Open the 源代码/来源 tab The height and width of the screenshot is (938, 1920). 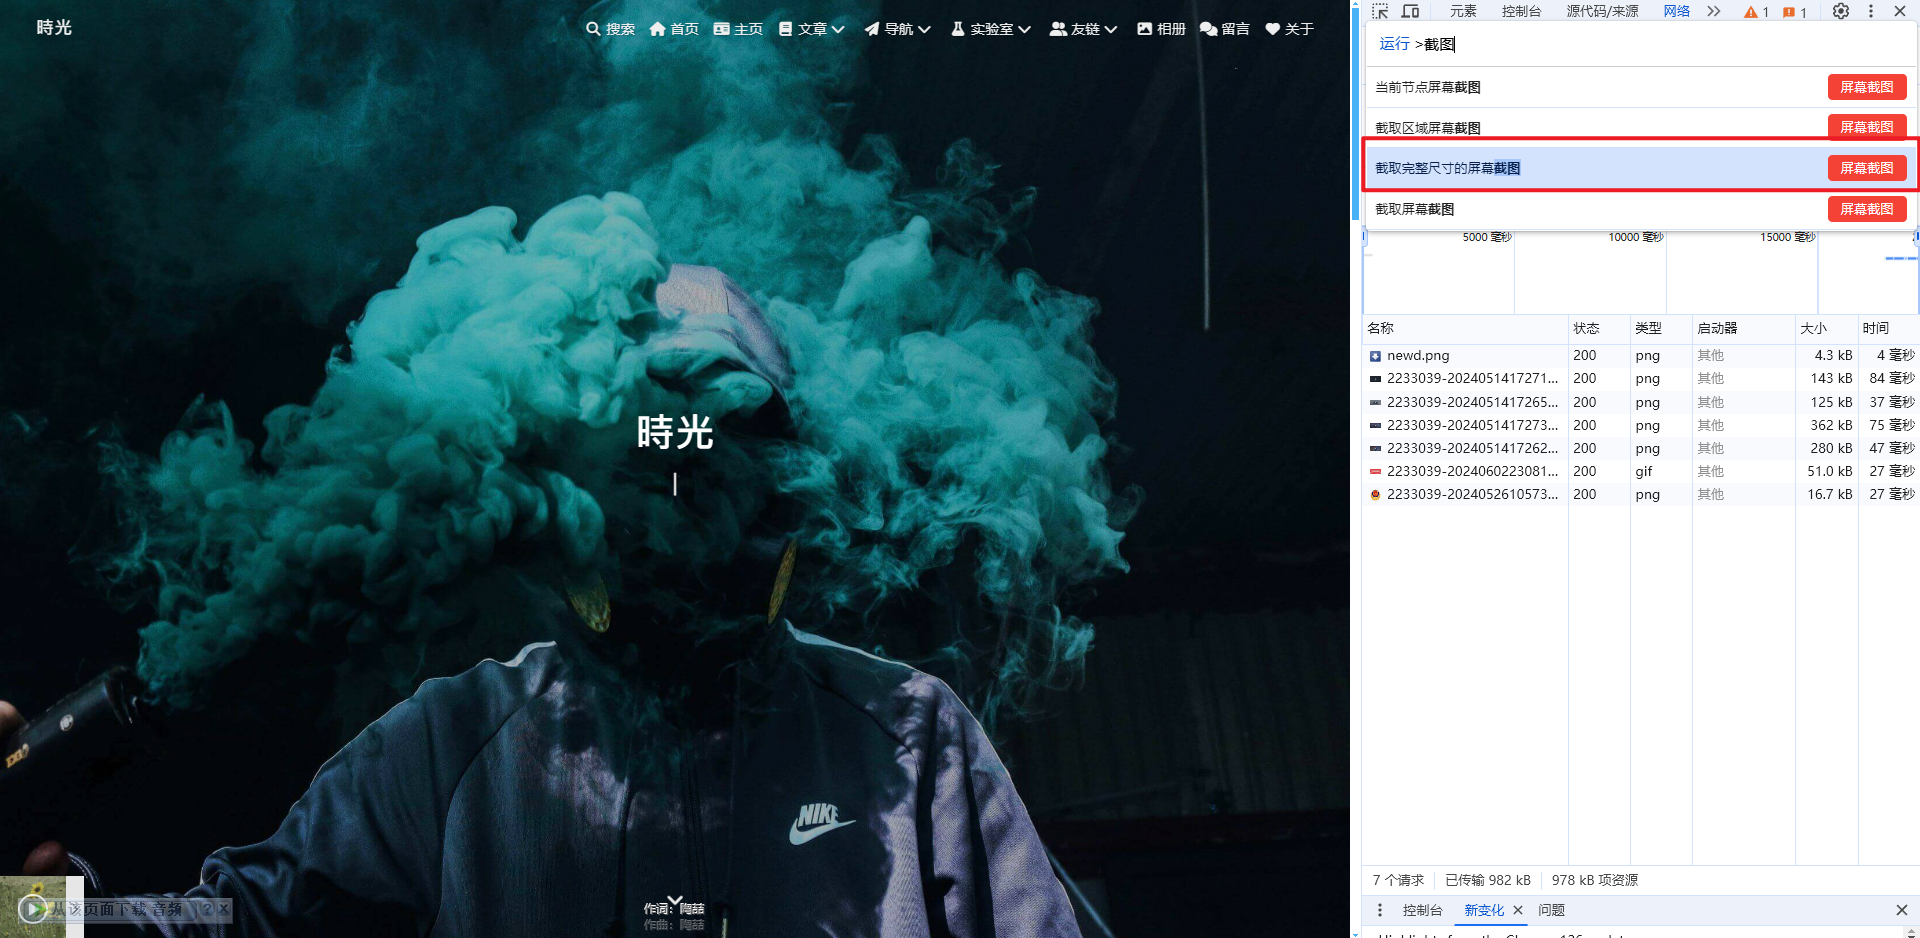click(x=1602, y=11)
